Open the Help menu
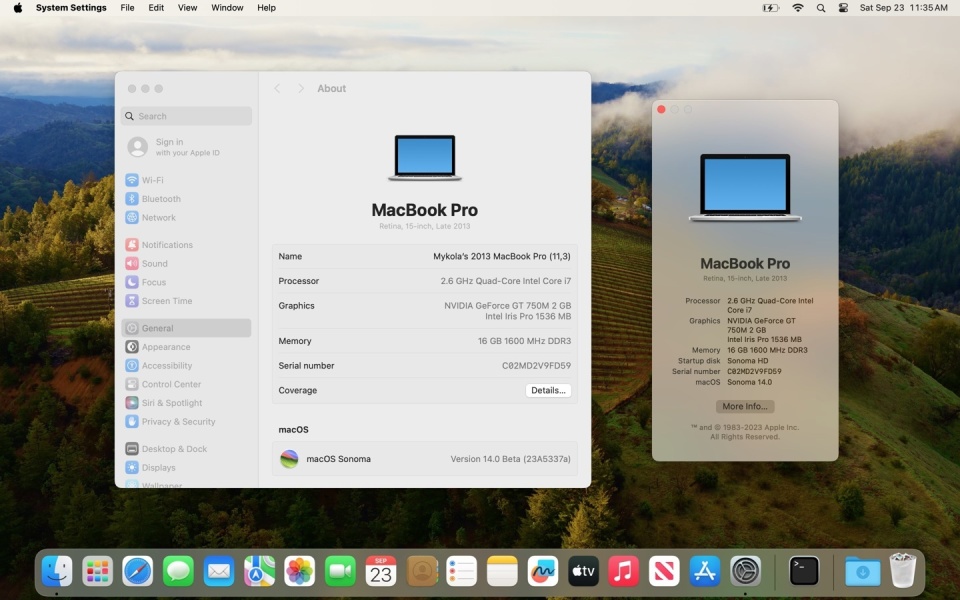The width and height of the screenshot is (960, 600). (x=266, y=8)
